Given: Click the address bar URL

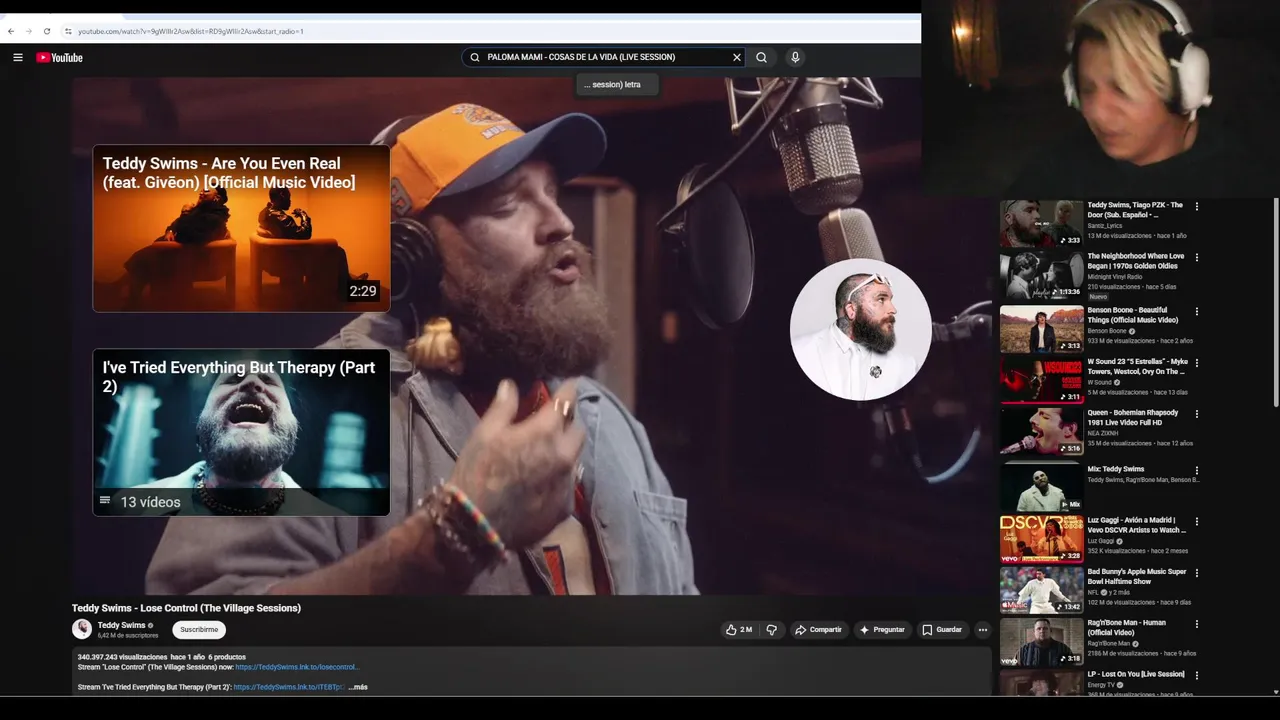Looking at the screenshot, I should [x=191, y=31].
